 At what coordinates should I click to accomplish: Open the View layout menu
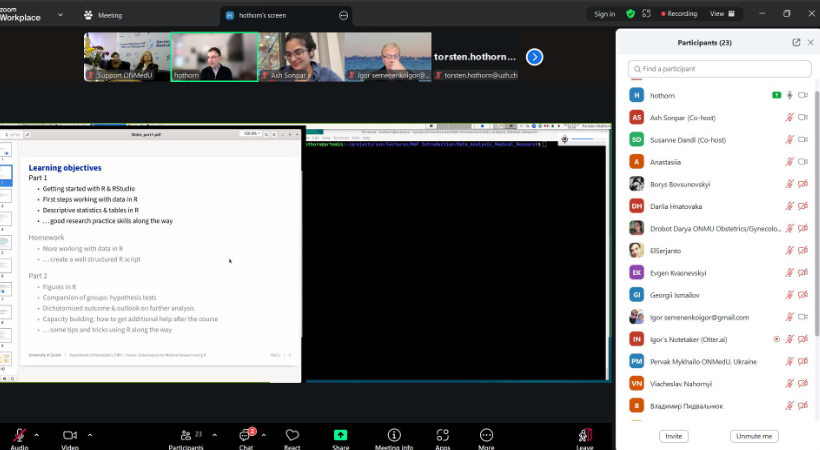tap(722, 14)
